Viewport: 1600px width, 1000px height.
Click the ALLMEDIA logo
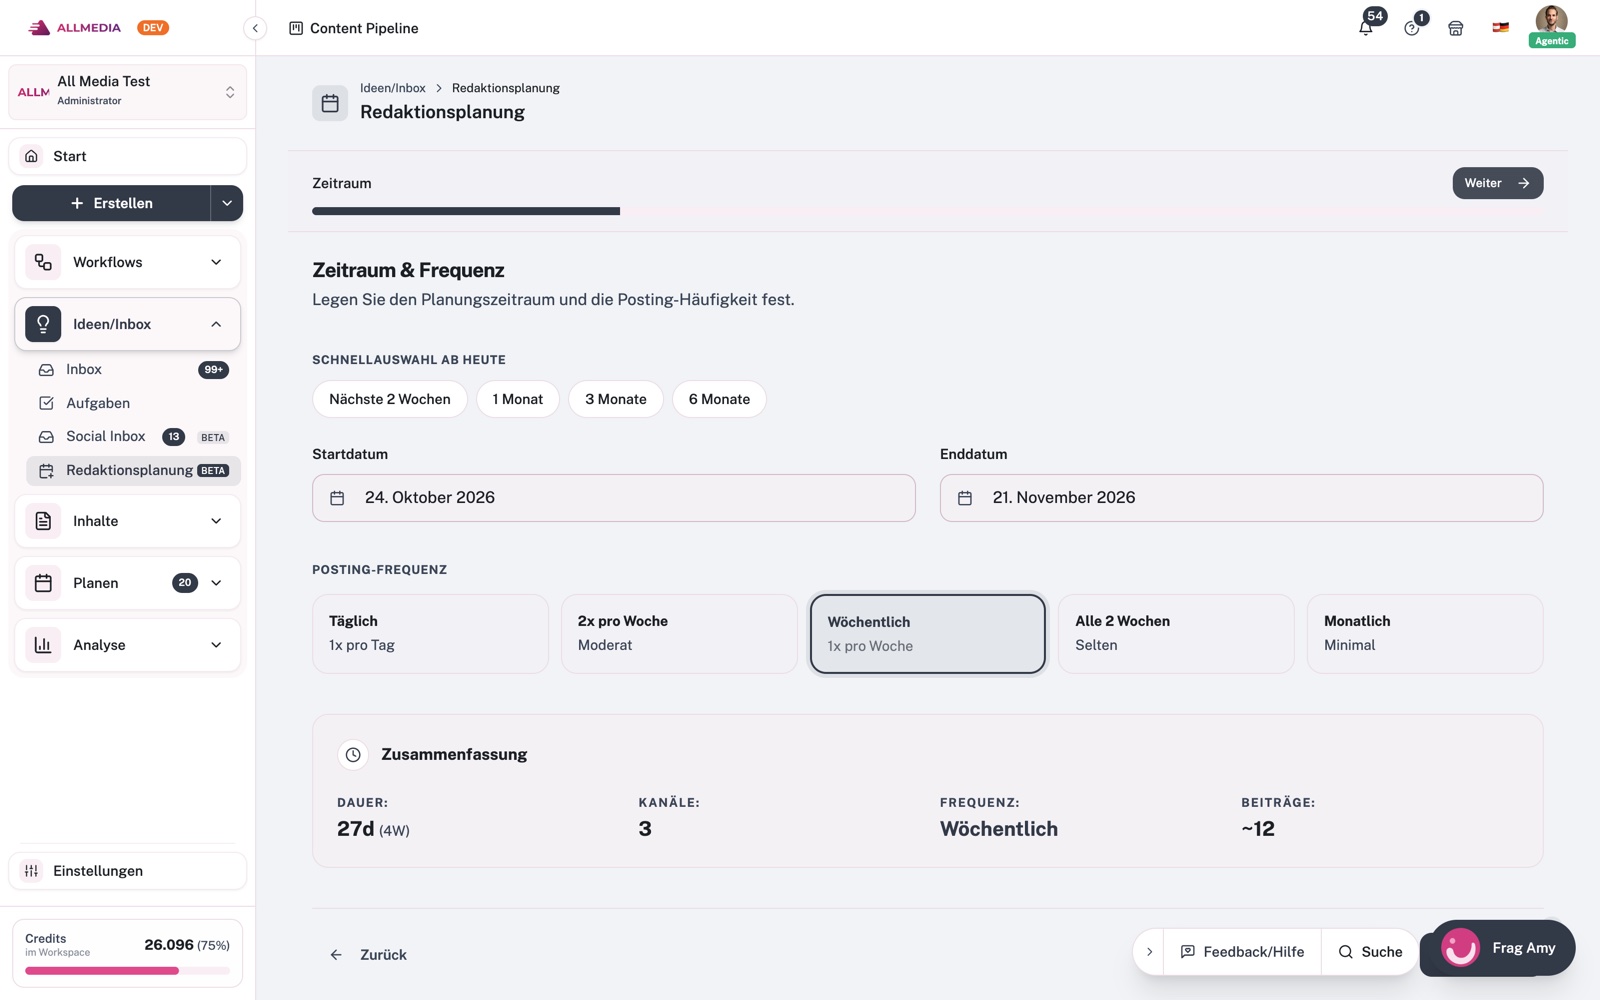tap(75, 28)
